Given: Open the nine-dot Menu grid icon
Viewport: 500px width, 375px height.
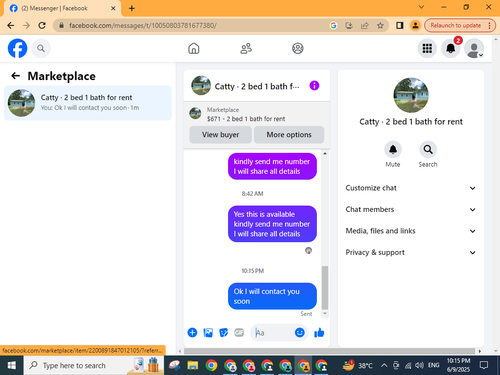Looking at the screenshot, I should [x=427, y=49].
